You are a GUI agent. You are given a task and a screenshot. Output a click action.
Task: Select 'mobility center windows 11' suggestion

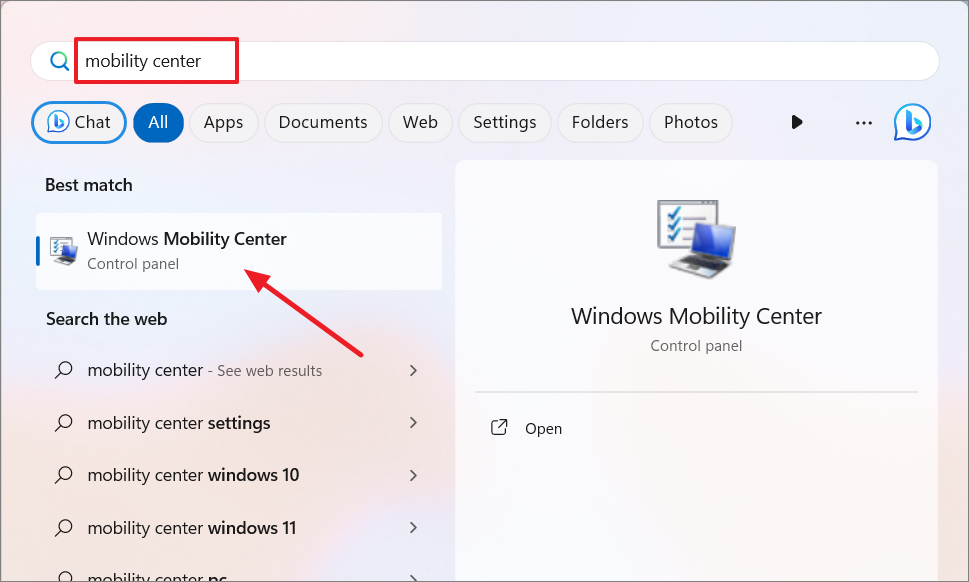239,528
